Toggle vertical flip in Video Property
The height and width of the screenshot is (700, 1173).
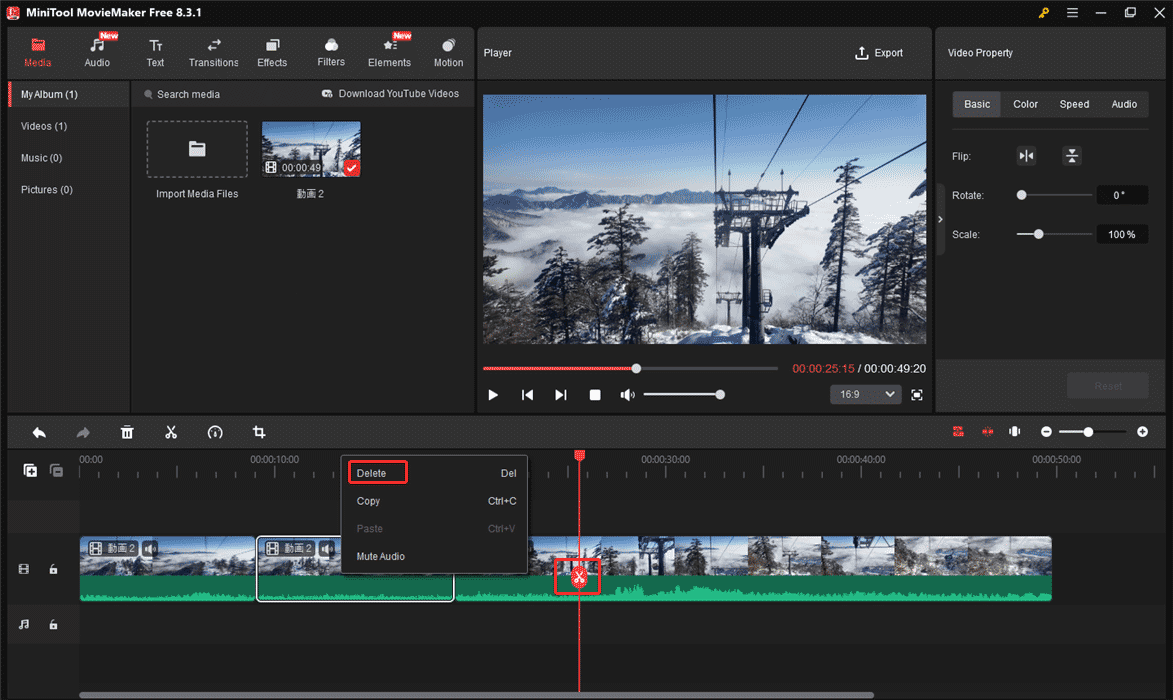pos(1072,156)
